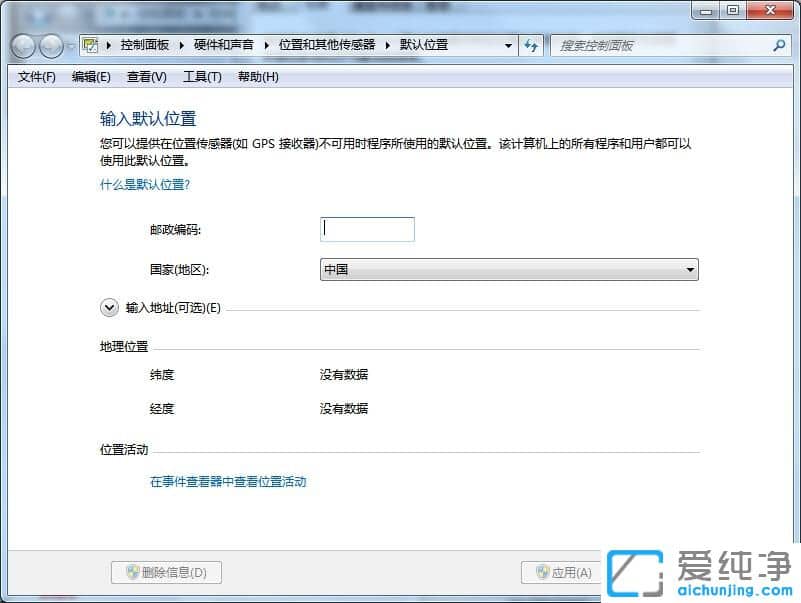Click the Control Panel icon at the address bar start
This screenshot has width=801, height=603.
pyautogui.click(x=88, y=45)
